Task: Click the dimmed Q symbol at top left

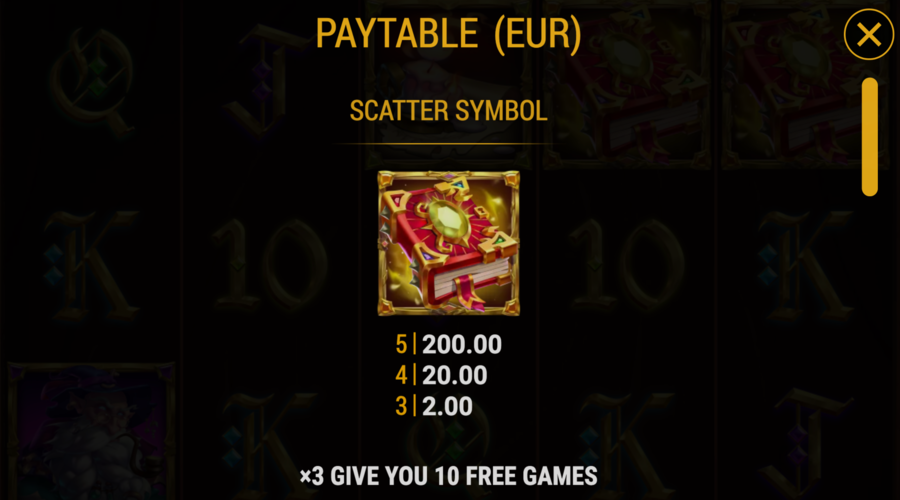Action: tap(92, 80)
